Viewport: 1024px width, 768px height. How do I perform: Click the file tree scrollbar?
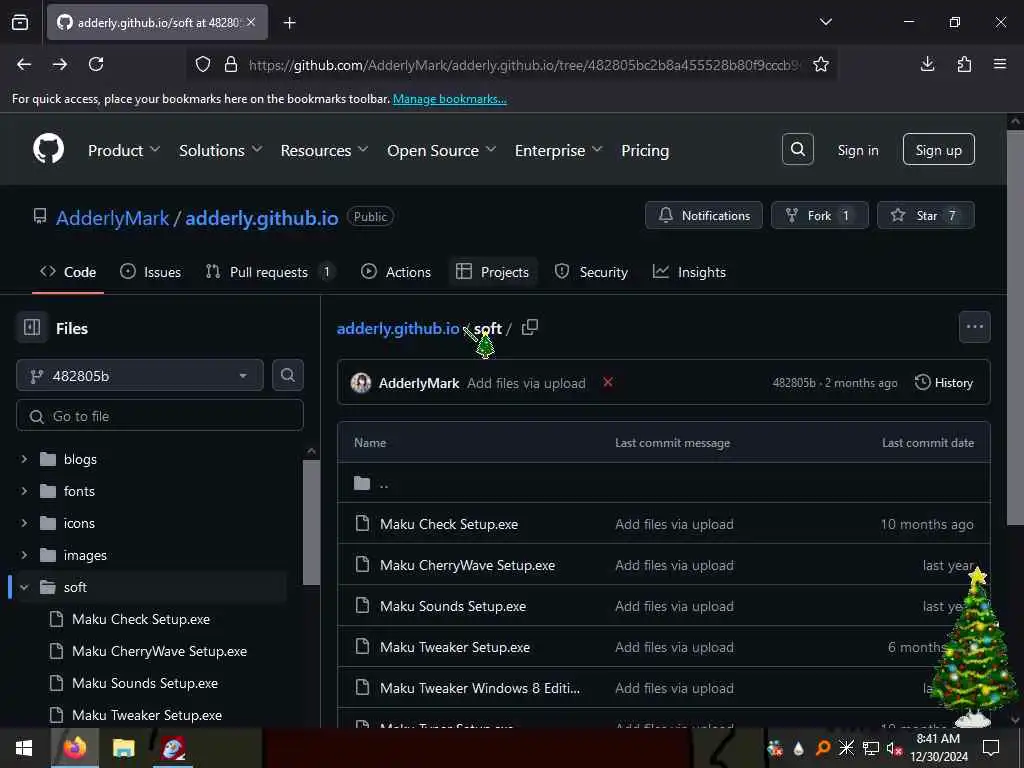point(312,522)
